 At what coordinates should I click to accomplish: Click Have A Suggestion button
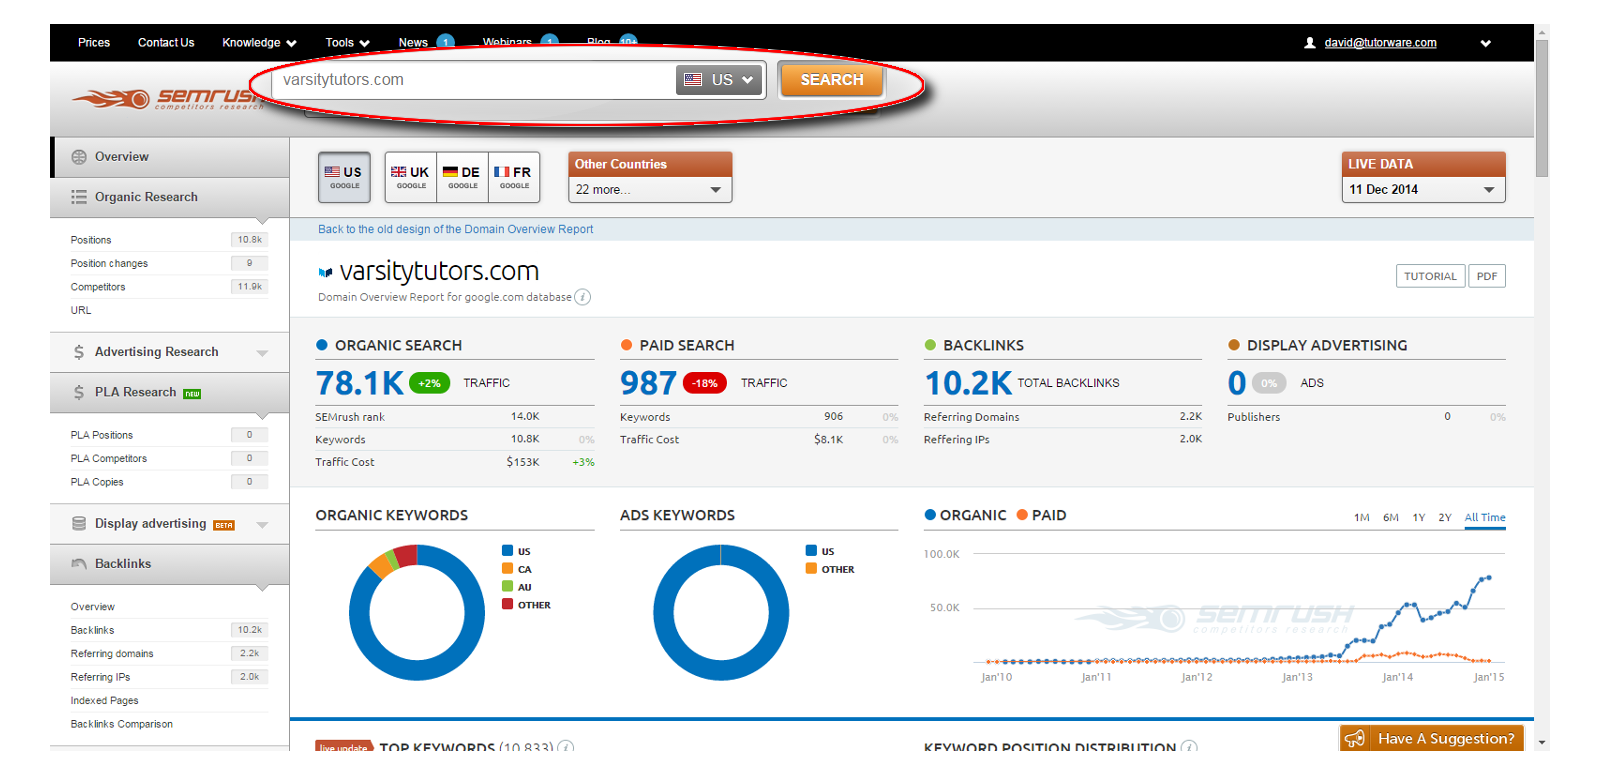point(1431,738)
